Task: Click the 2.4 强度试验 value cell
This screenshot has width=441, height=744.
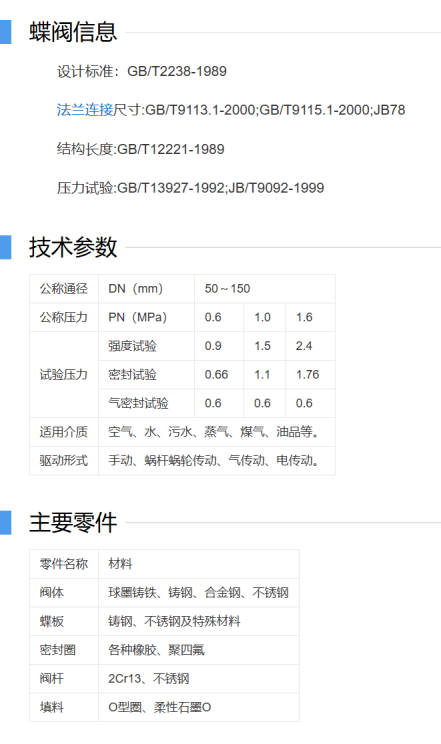Action: pyautogui.click(x=310, y=346)
